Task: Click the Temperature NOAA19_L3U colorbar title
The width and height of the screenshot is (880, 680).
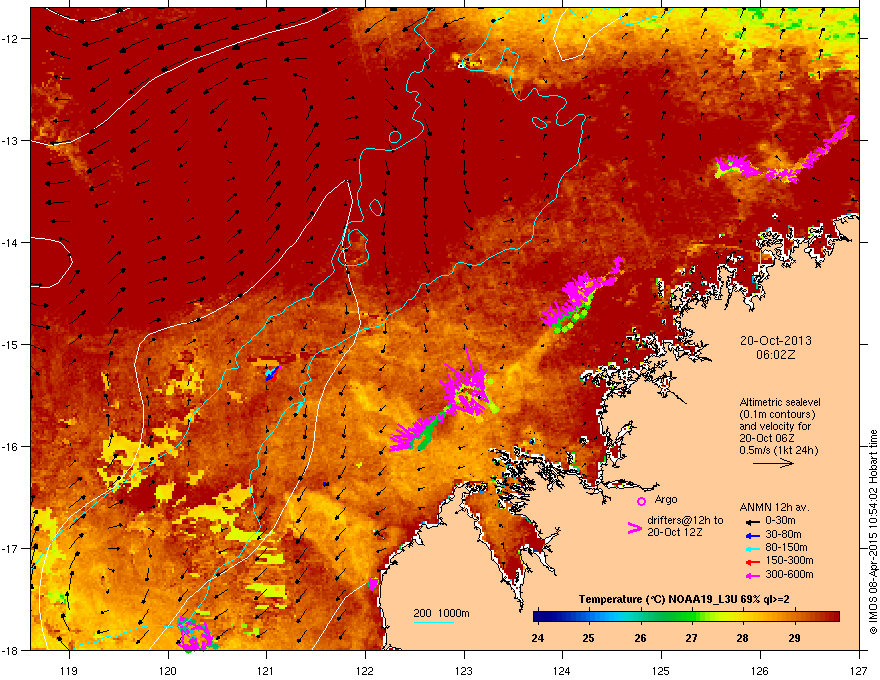Action: tap(684, 599)
